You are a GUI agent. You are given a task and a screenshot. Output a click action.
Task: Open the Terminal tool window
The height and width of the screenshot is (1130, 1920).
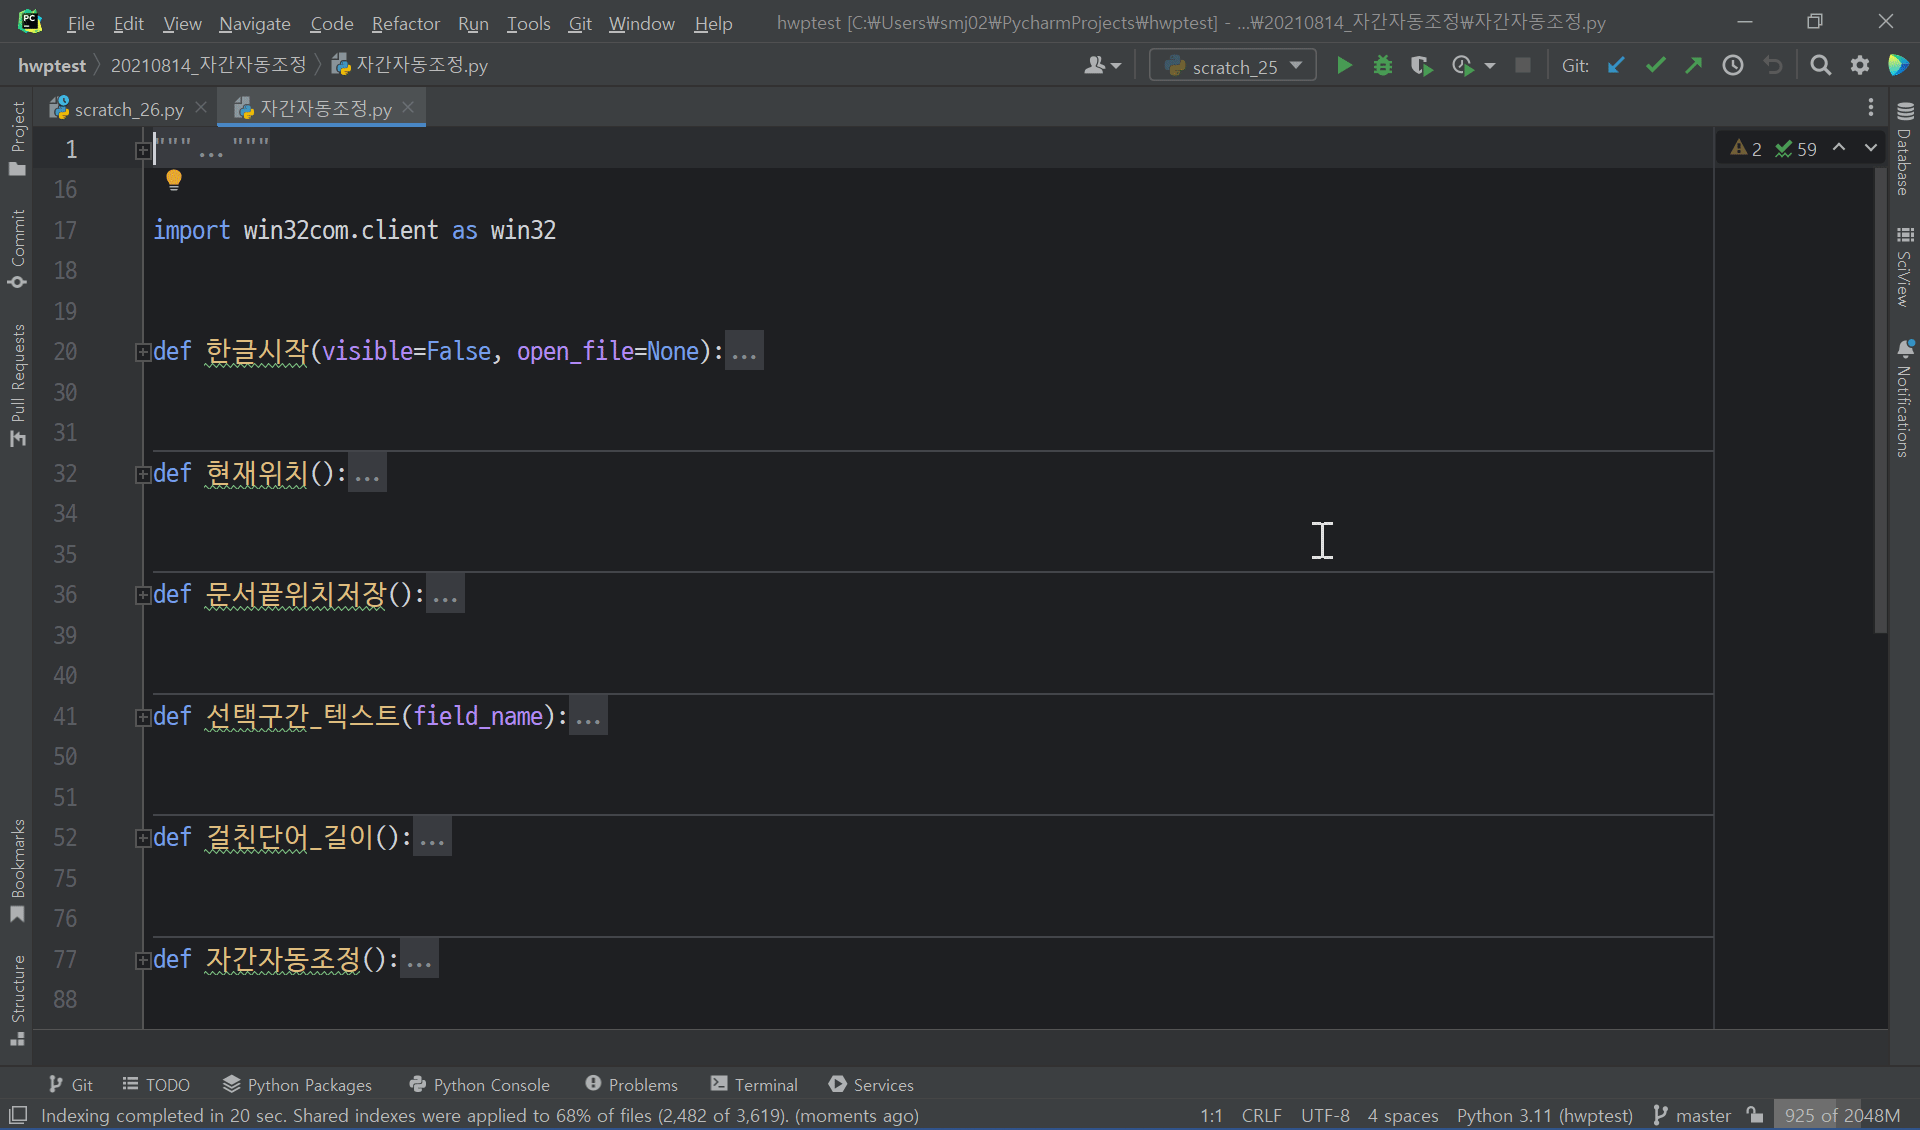pyautogui.click(x=754, y=1085)
